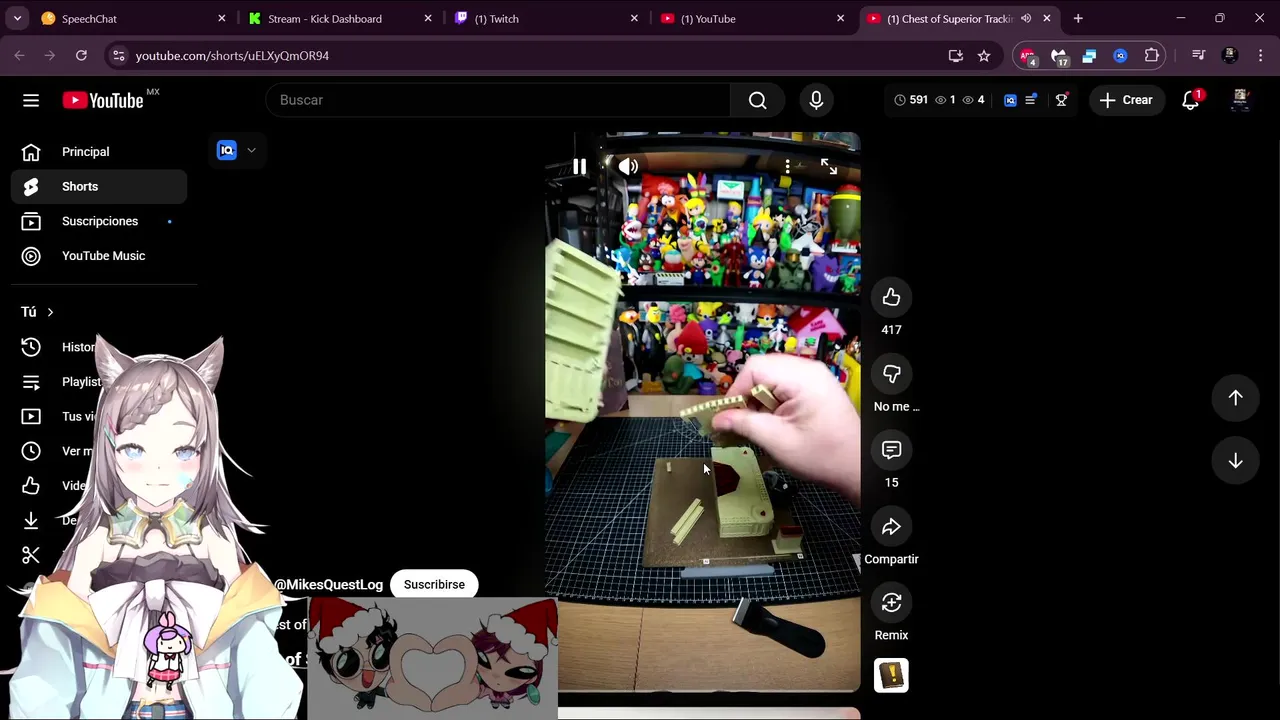Go to the next short with the down arrow
This screenshot has height=720, width=1280.
coord(1235,460)
